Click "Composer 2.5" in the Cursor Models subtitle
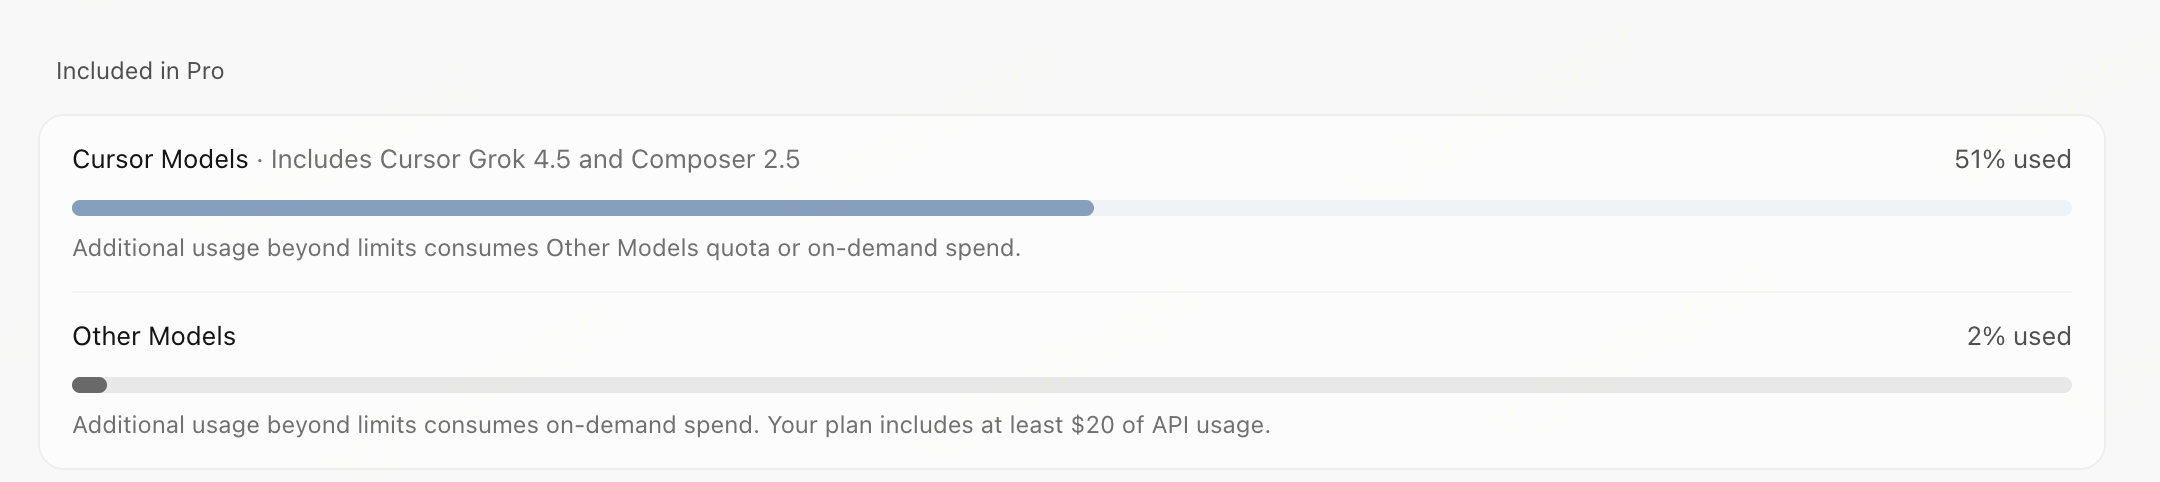 click(x=715, y=160)
